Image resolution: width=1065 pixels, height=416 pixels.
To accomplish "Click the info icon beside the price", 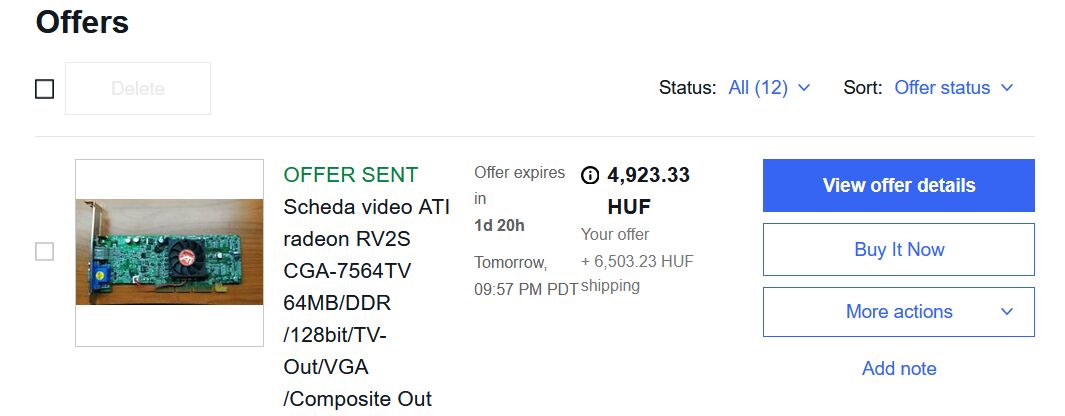I will point(590,175).
